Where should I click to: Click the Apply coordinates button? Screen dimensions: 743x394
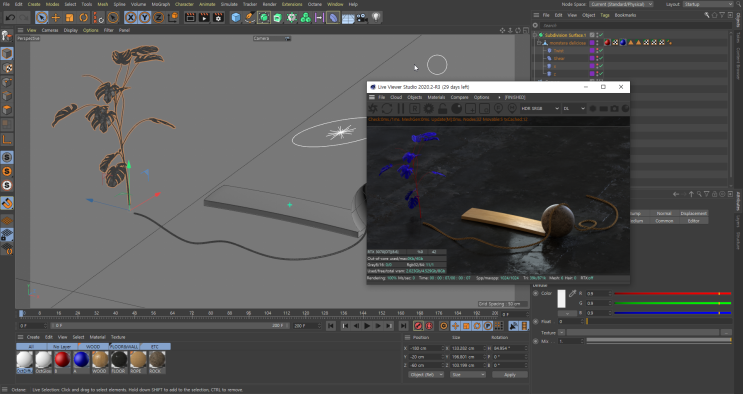coord(509,375)
